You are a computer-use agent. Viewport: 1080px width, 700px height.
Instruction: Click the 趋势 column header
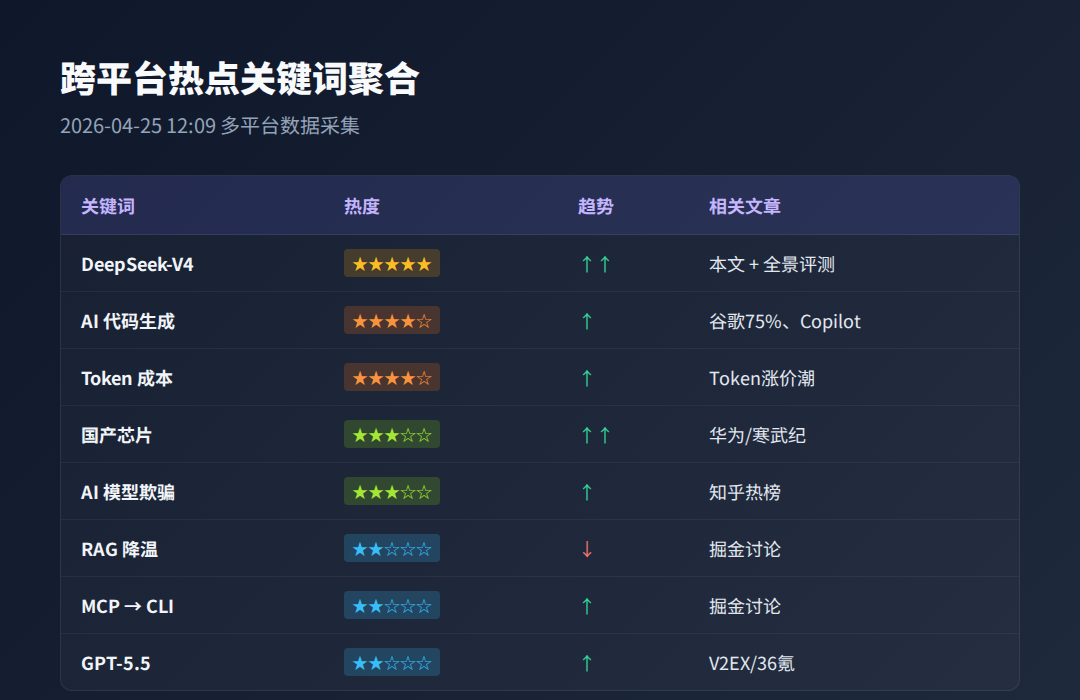596,206
